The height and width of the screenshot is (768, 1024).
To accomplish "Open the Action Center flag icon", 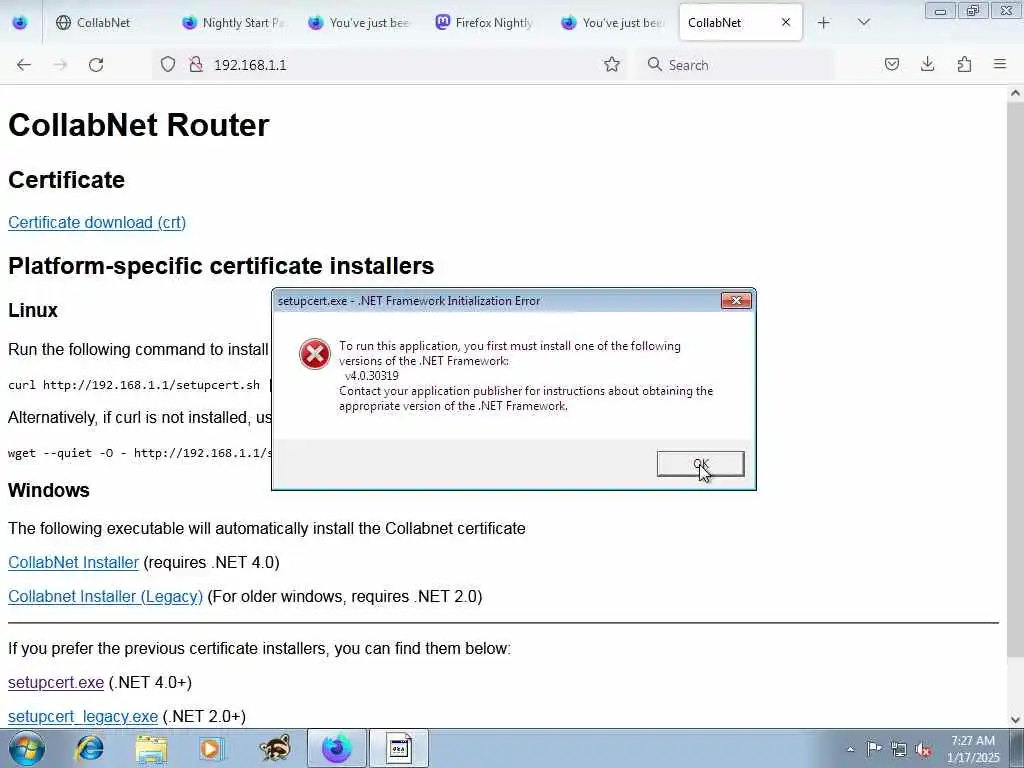I will [x=873, y=748].
